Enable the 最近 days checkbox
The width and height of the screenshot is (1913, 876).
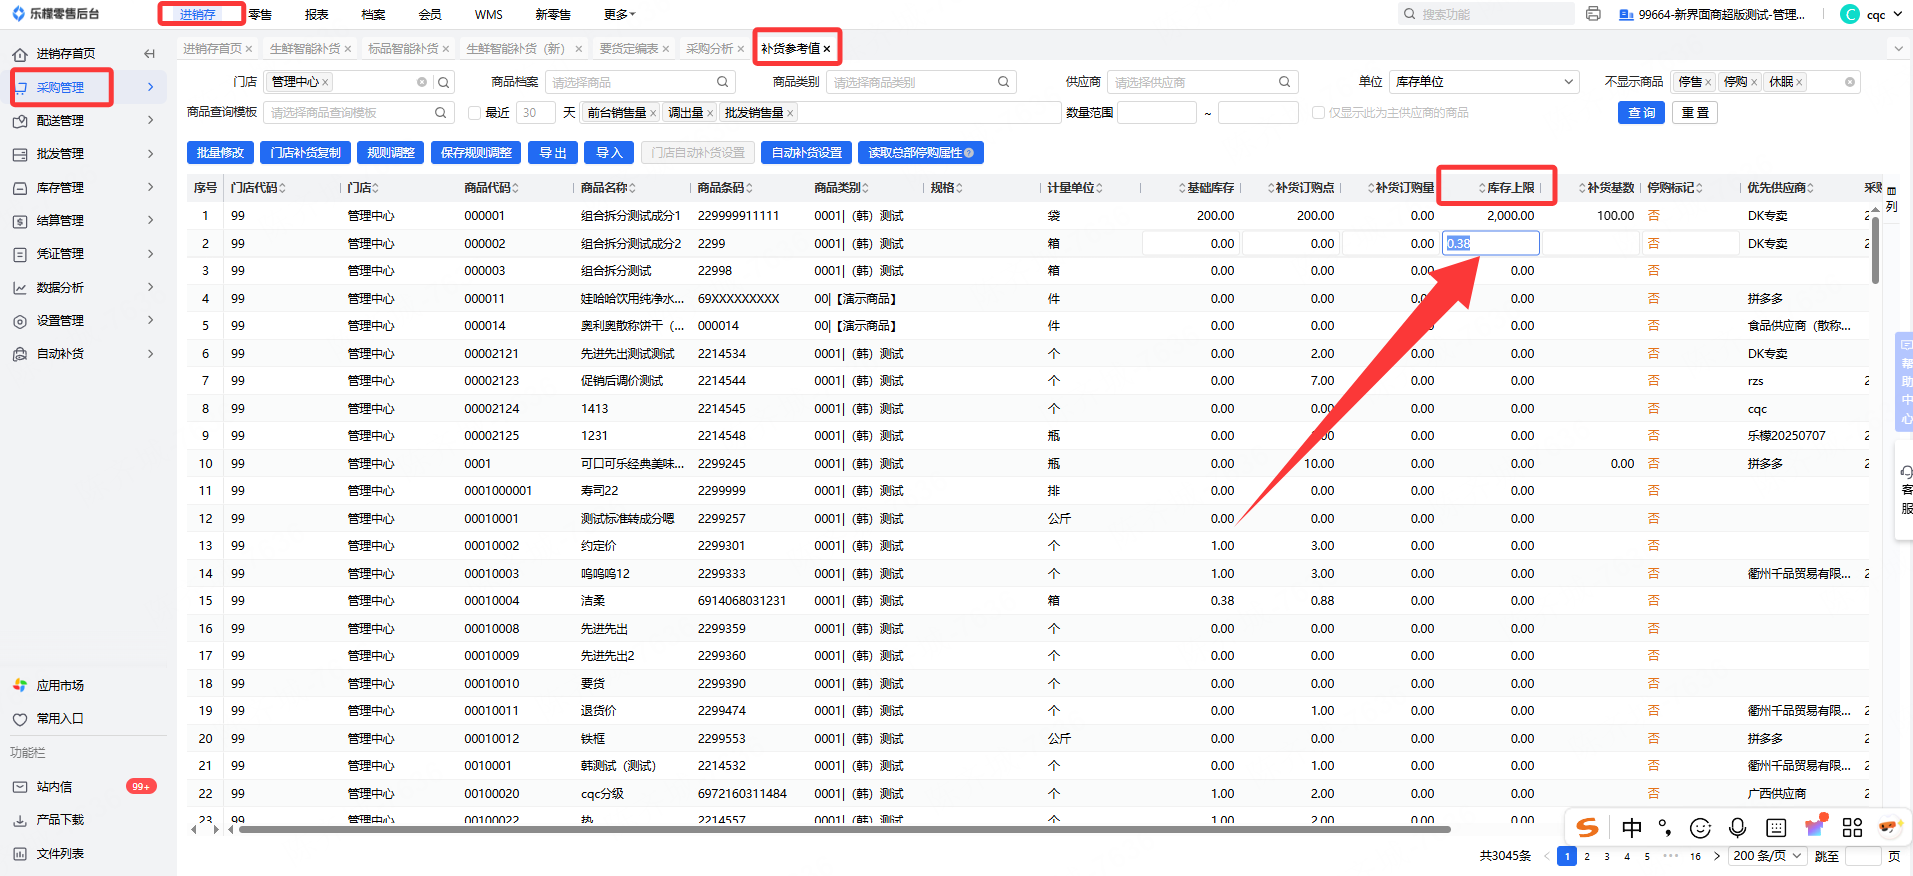[x=475, y=113]
